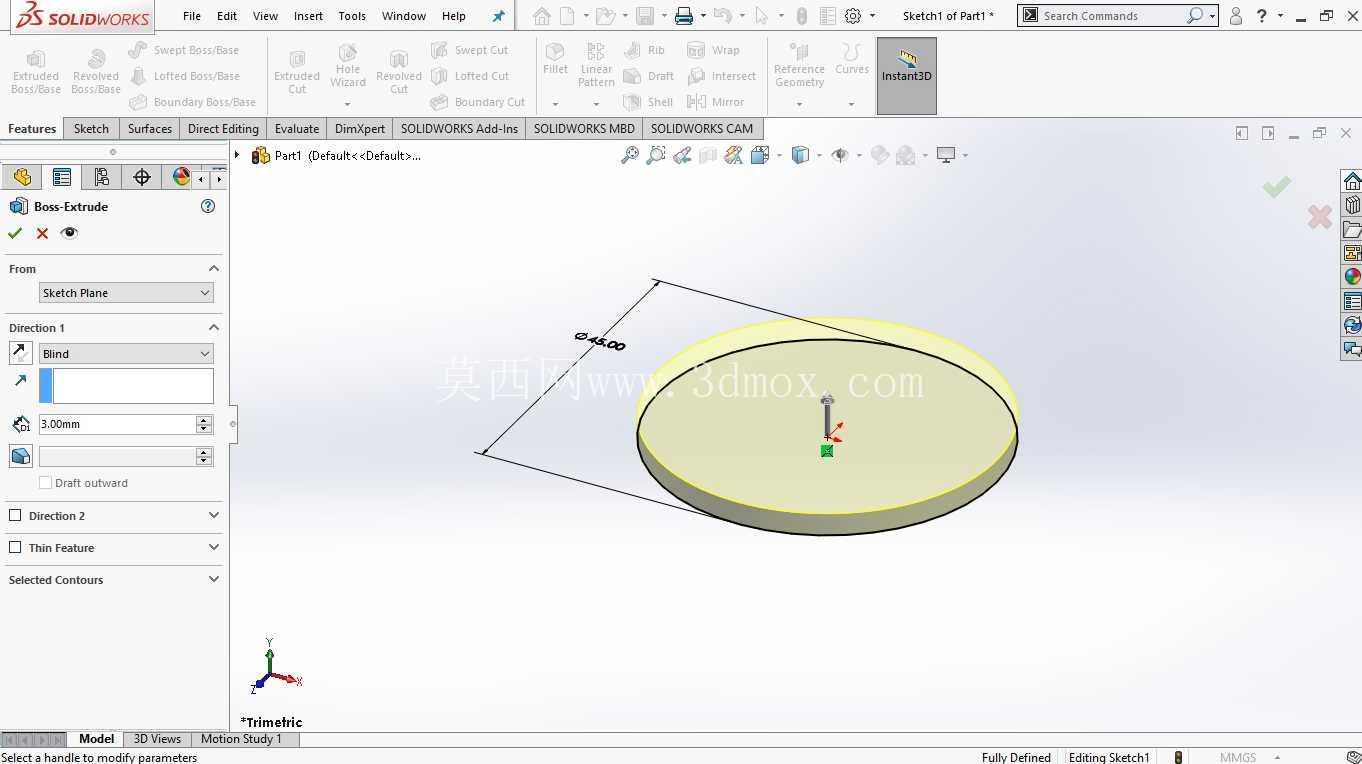Cancel Boss-Extrude with the red X
Image resolution: width=1362 pixels, height=764 pixels.
click(x=42, y=233)
